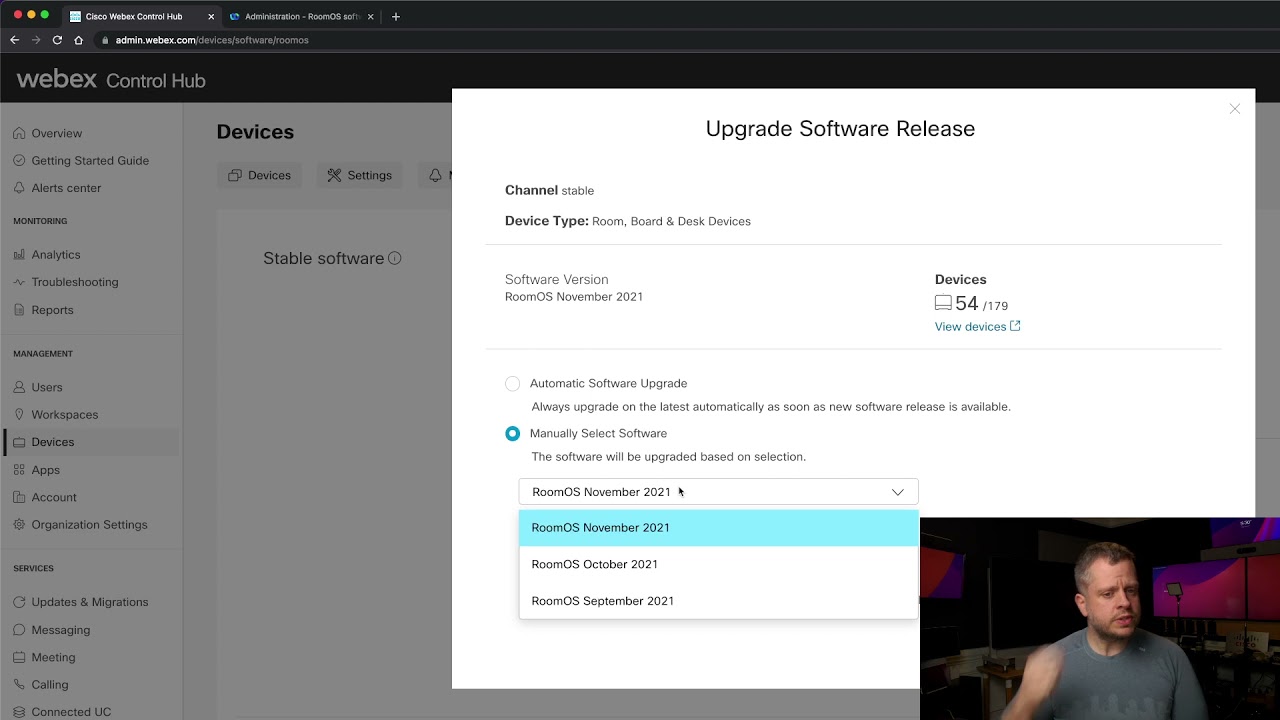Open Organization Settings
The width and height of the screenshot is (1280, 720).
pos(89,524)
